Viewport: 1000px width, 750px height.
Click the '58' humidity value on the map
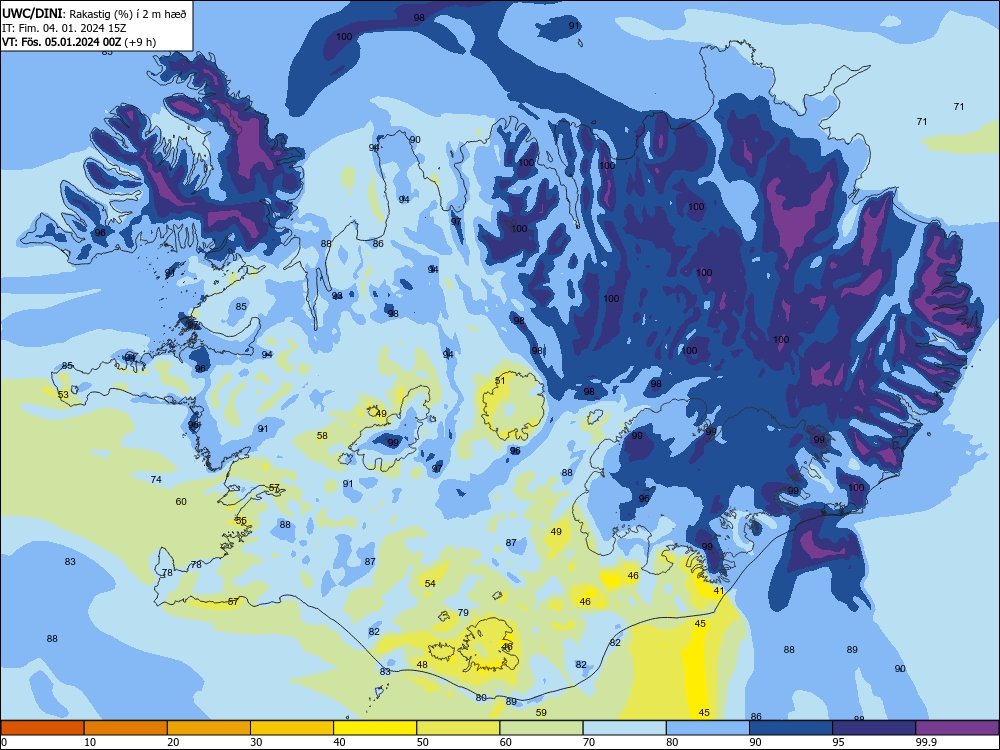[x=322, y=436]
